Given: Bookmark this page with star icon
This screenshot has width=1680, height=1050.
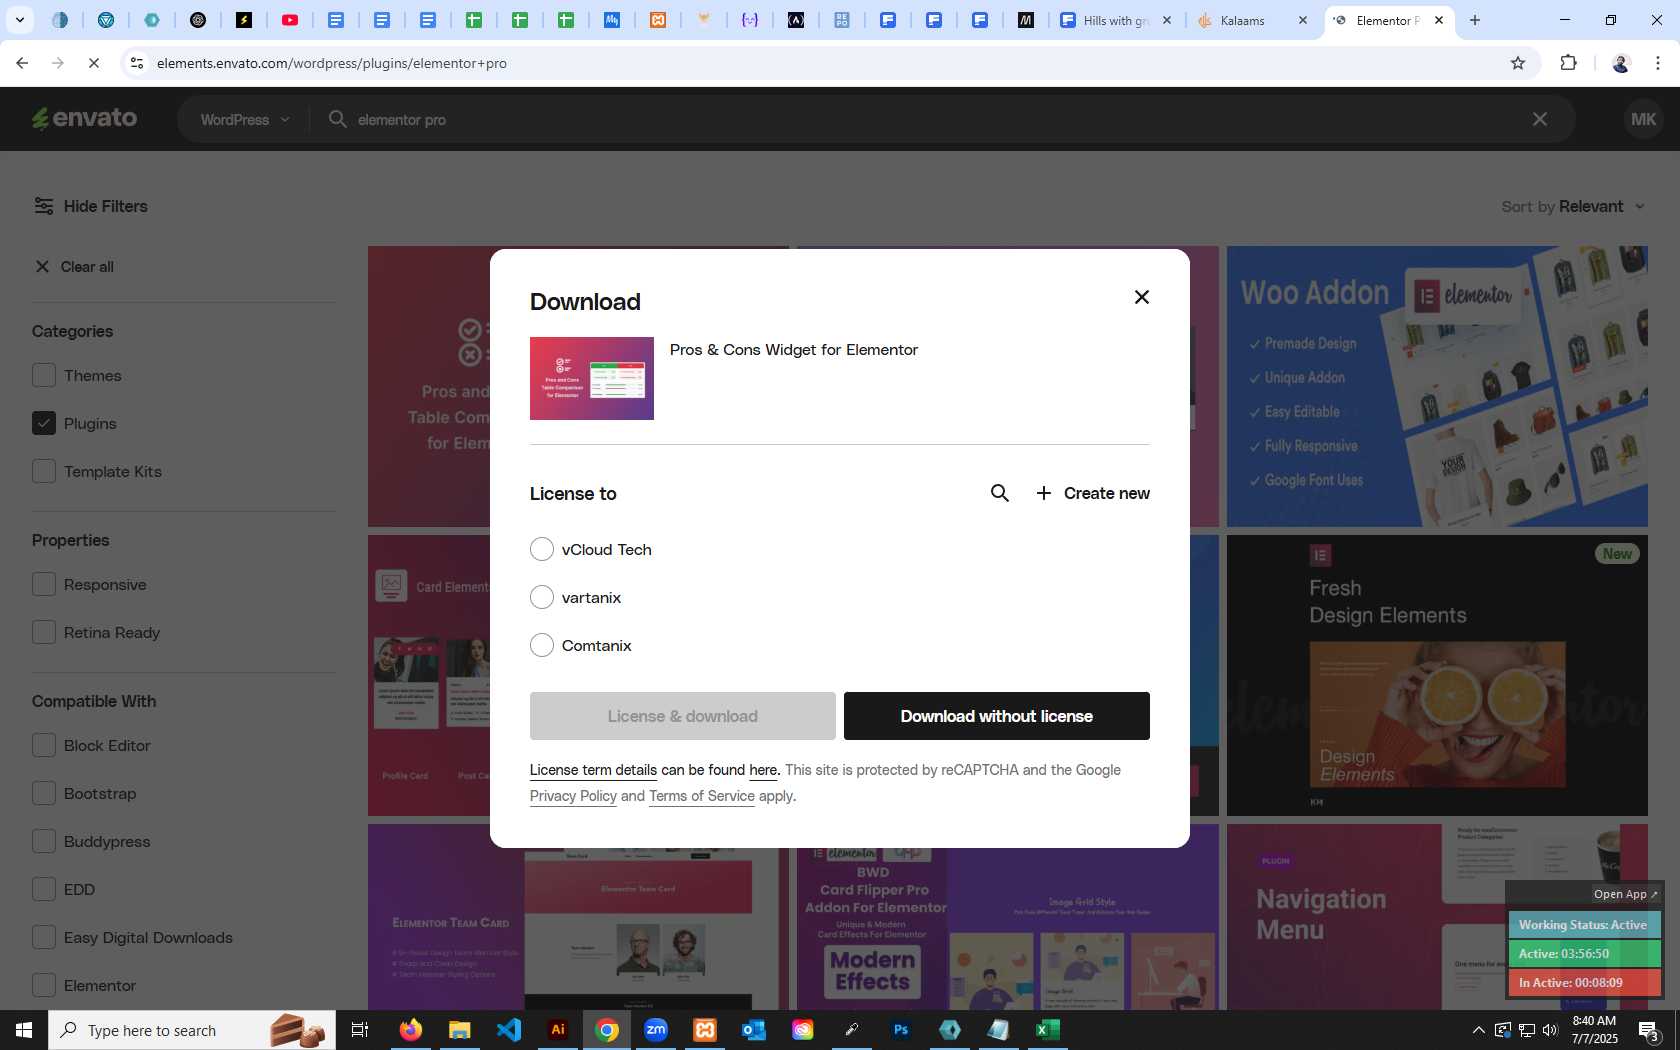Looking at the screenshot, I should click(1518, 63).
